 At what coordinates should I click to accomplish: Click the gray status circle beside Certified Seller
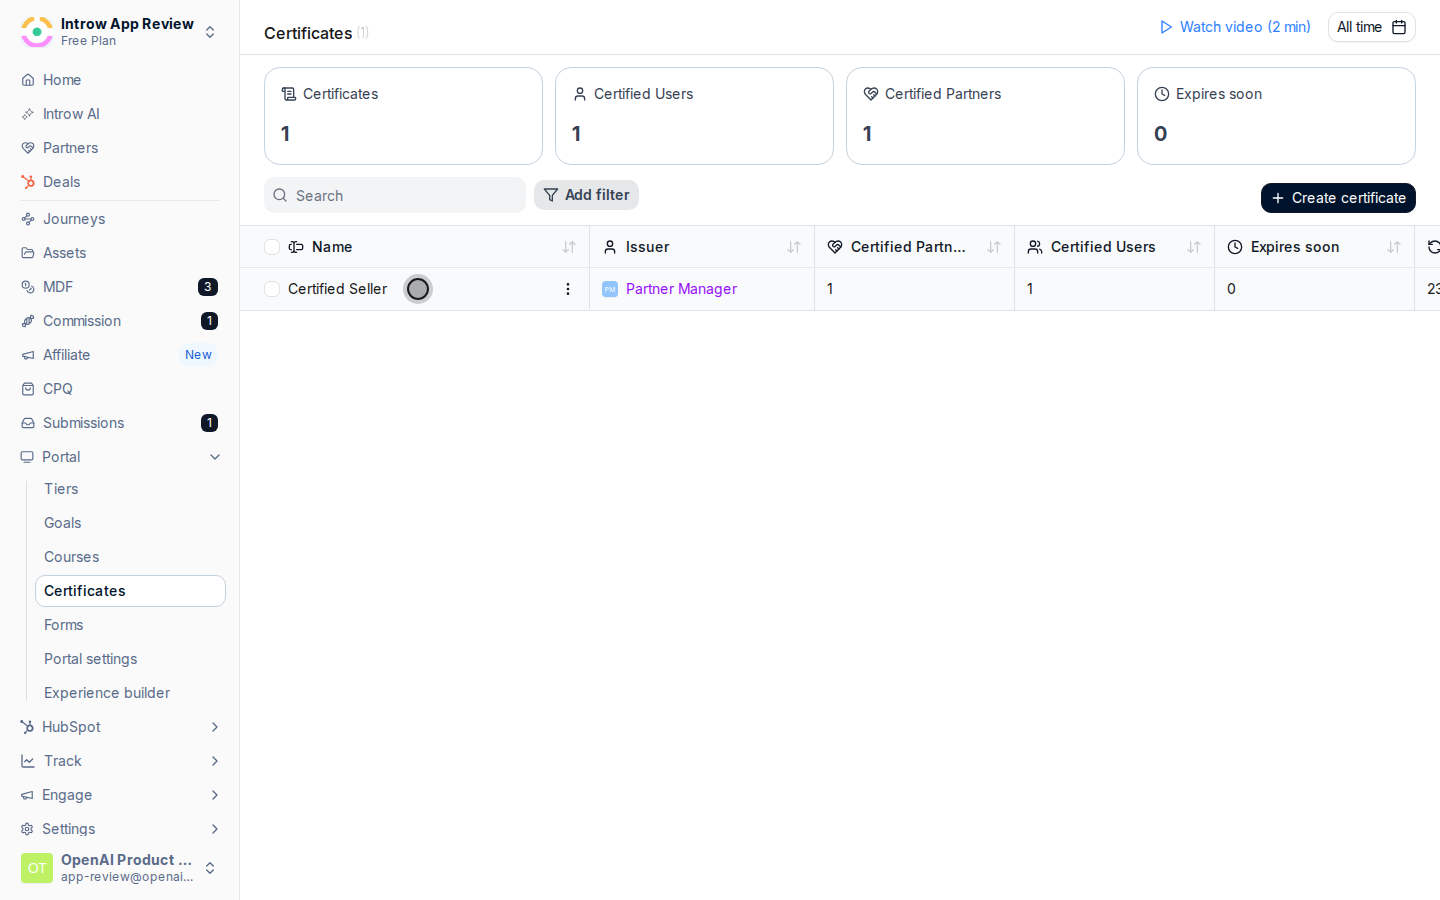click(418, 289)
